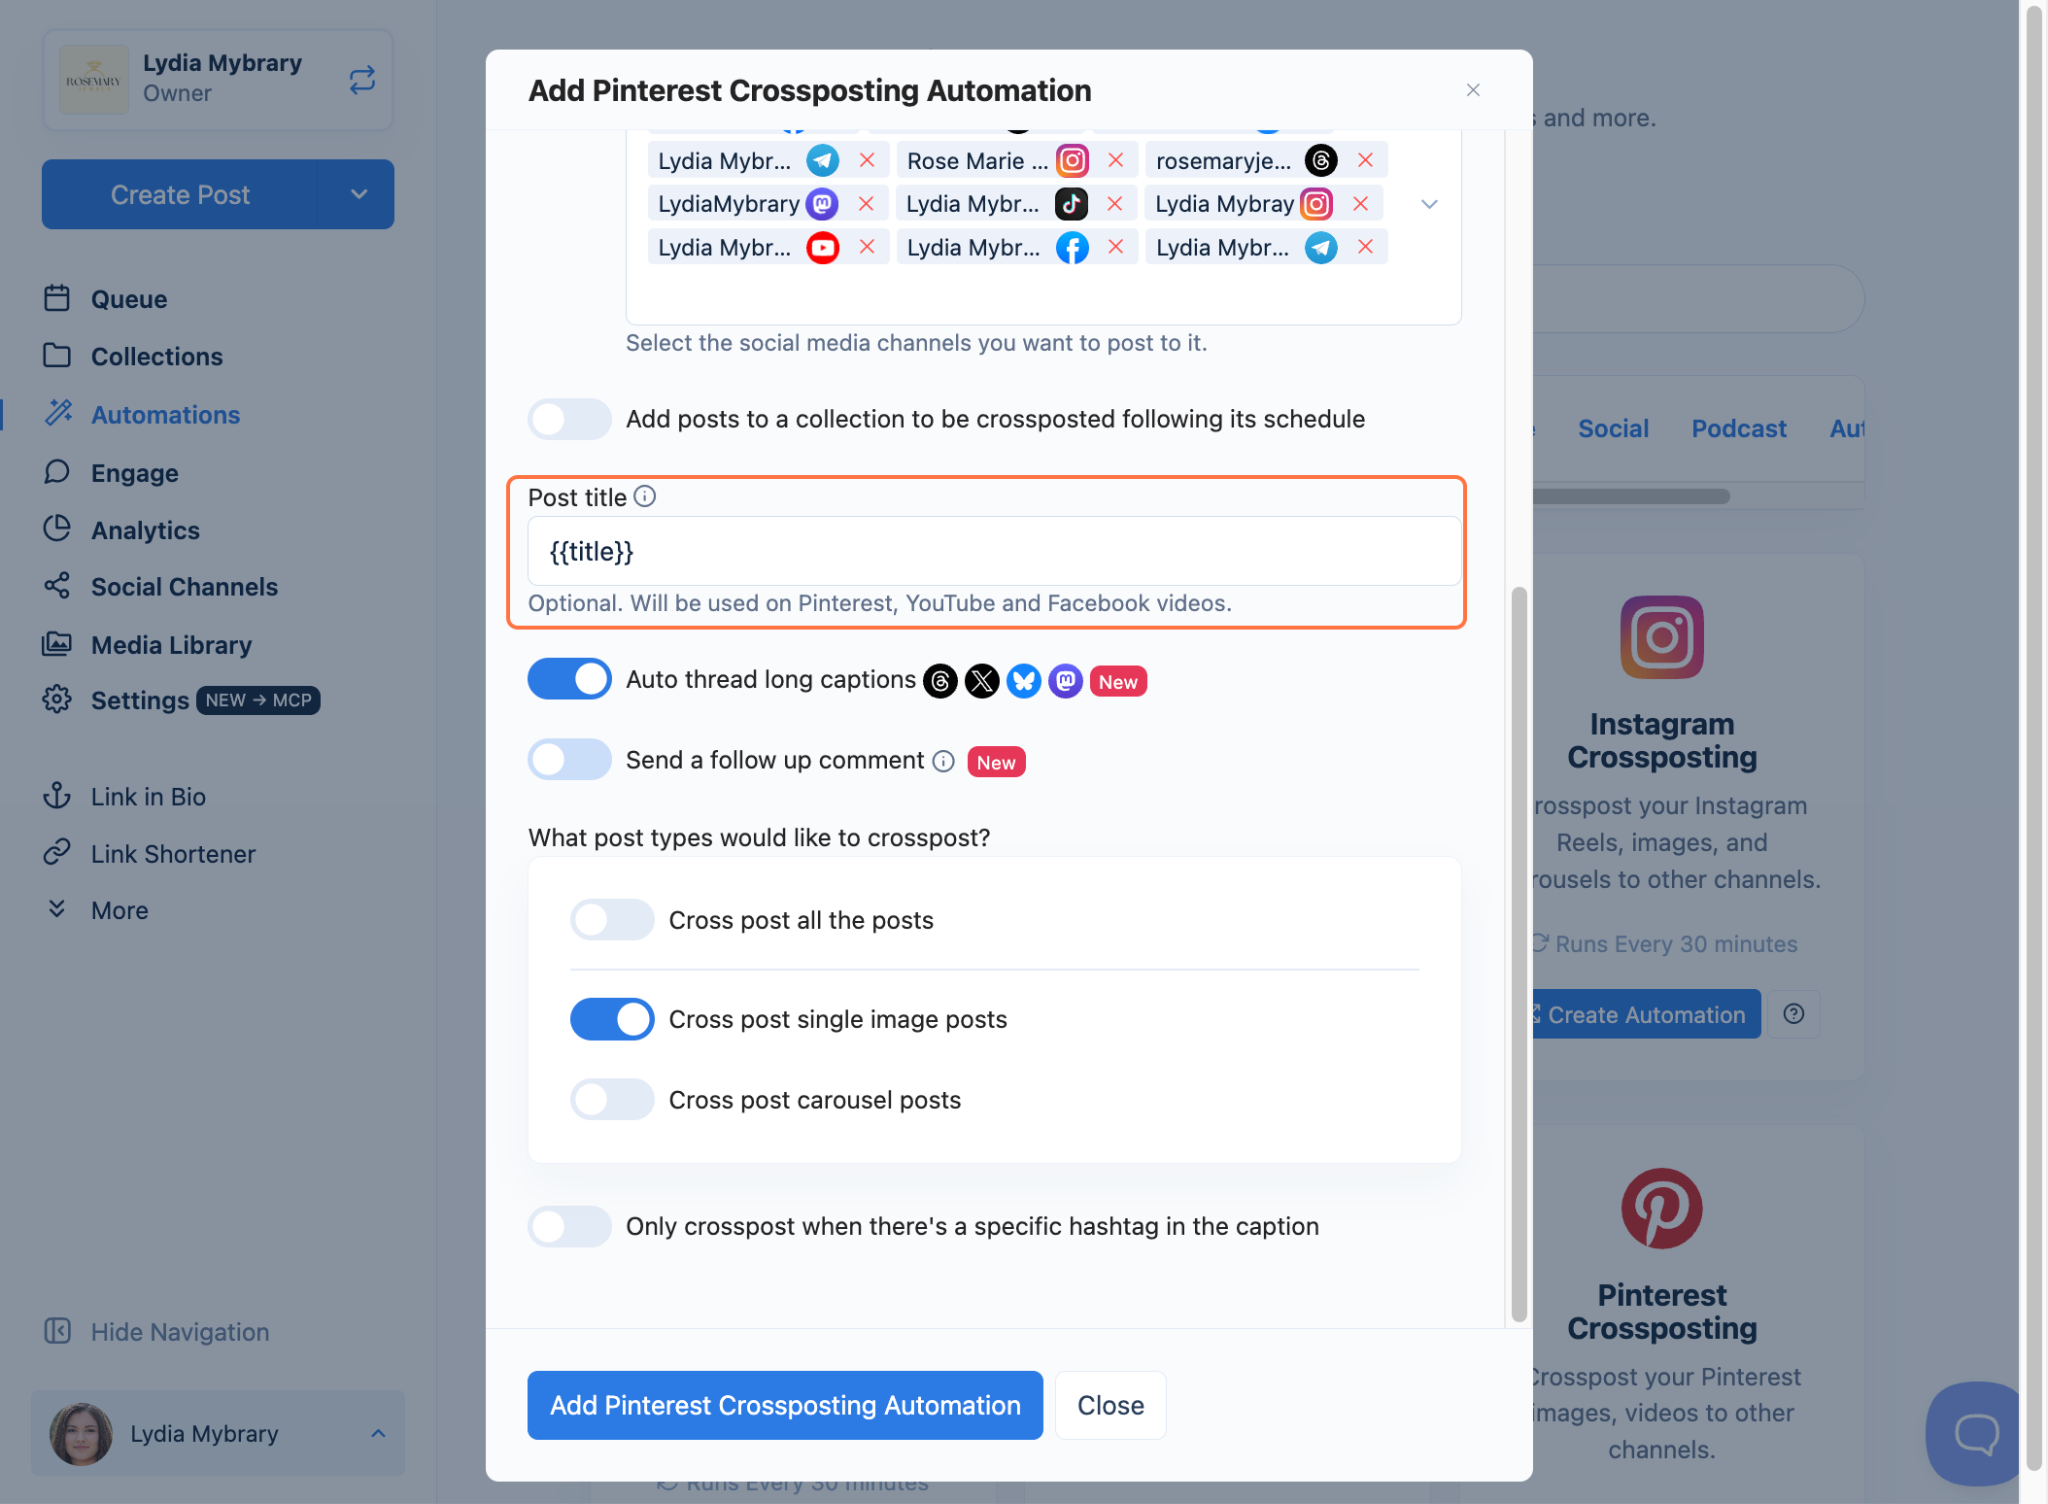Select the Social tab in background
Image resolution: width=2048 pixels, height=1504 pixels.
1613,428
